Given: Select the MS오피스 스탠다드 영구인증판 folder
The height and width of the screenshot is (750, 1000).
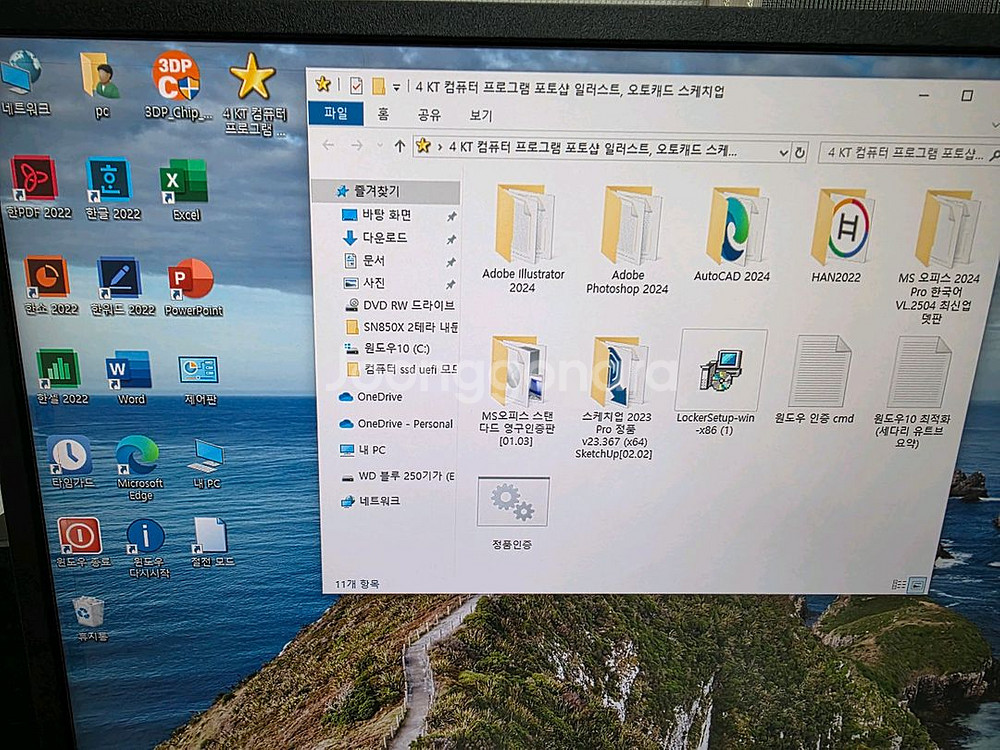Looking at the screenshot, I should (x=517, y=390).
